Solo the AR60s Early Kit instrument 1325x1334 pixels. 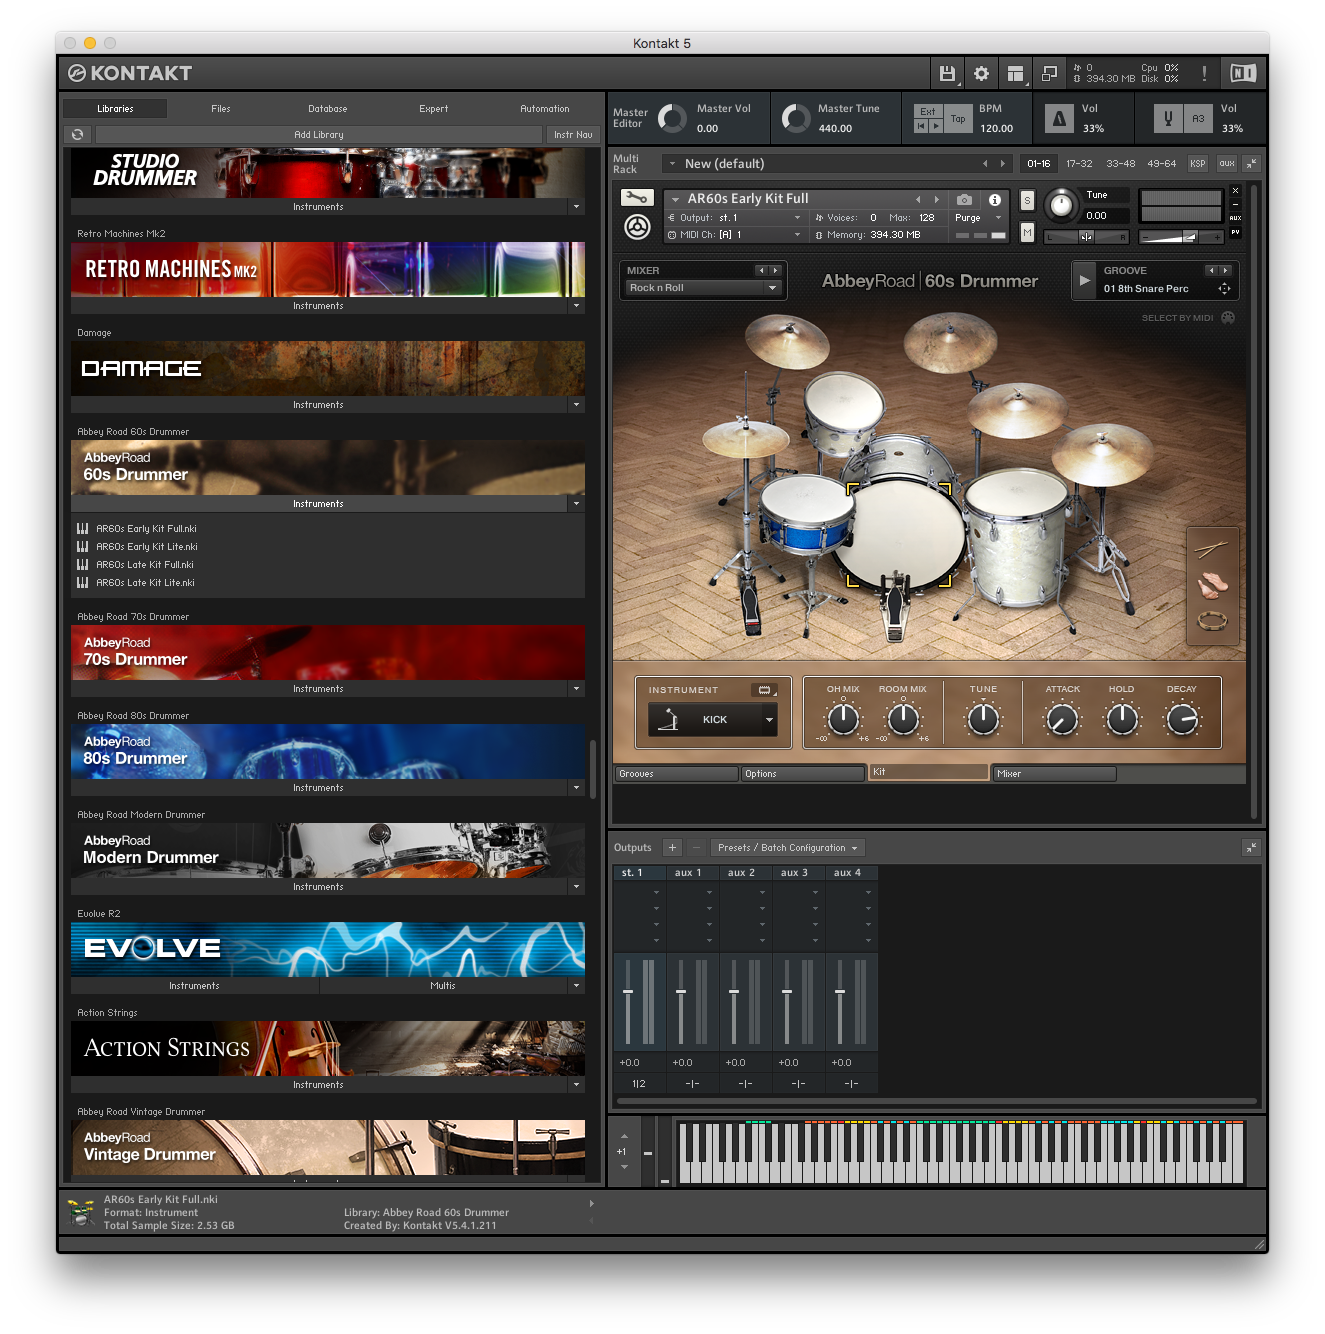point(1027,201)
